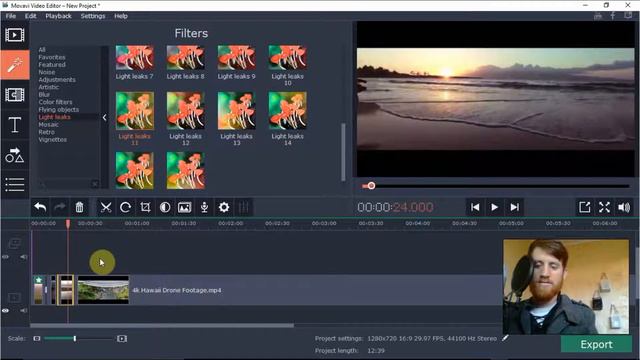Viewport: 640px width, 360px height.
Task: Click the Undo arrow
Action: coord(40,207)
